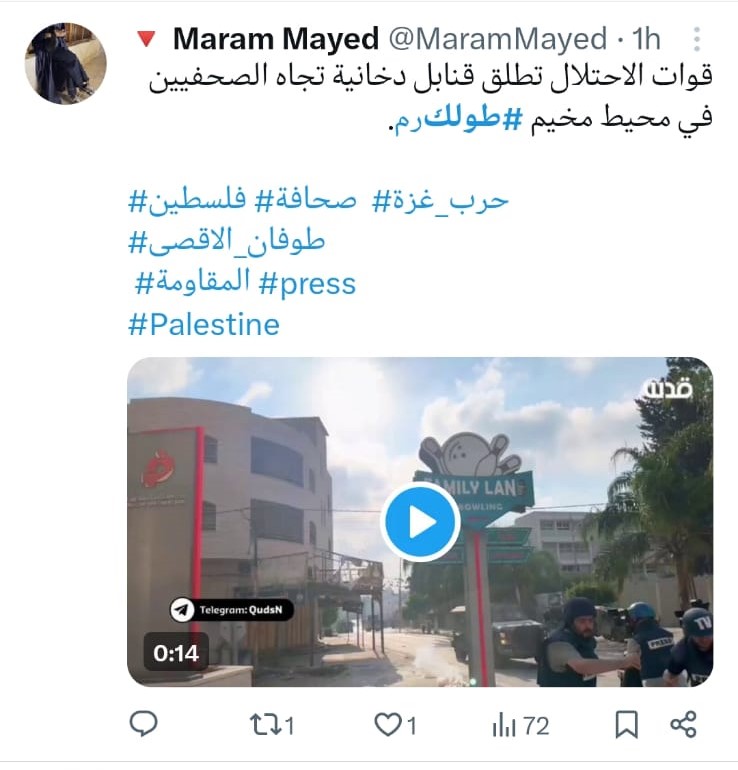View post analytics bar chart icon
Viewport: 738px width, 770px height.
[x=504, y=726]
